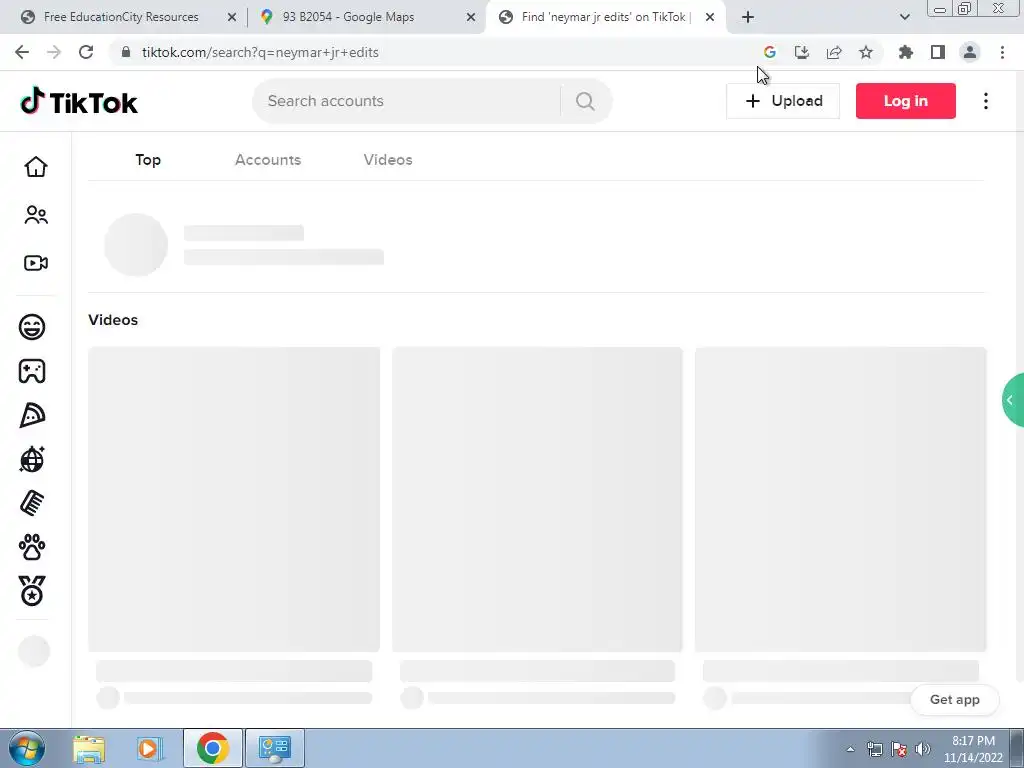Image resolution: width=1024 pixels, height=768 pixels.
Task: Open TikTok more options three-dot menu
Action: tap(986, 101)
